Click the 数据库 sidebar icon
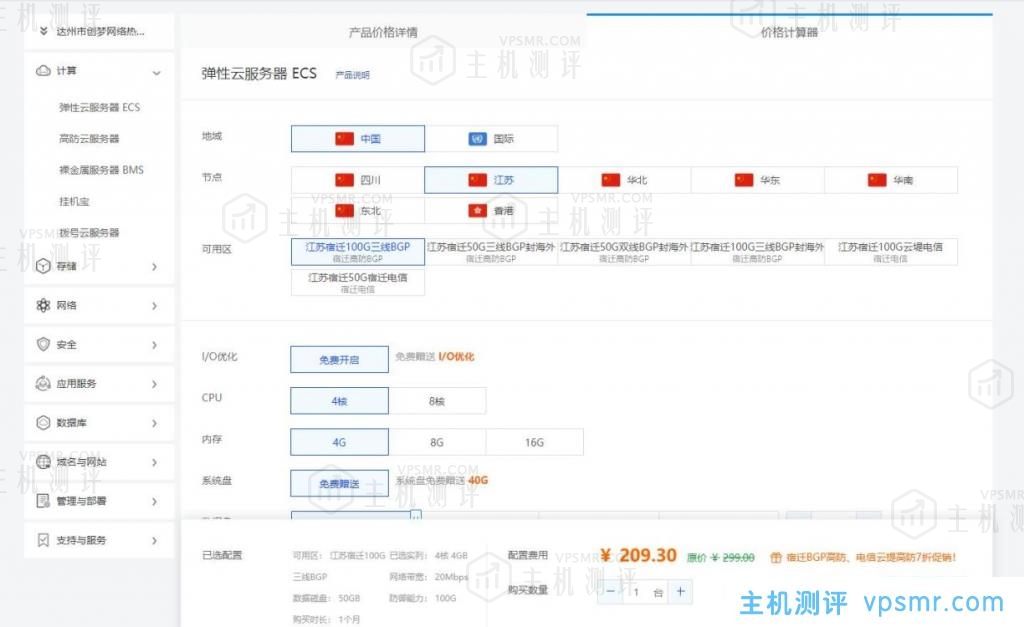The image size is (1024, 627). point(43,423)
